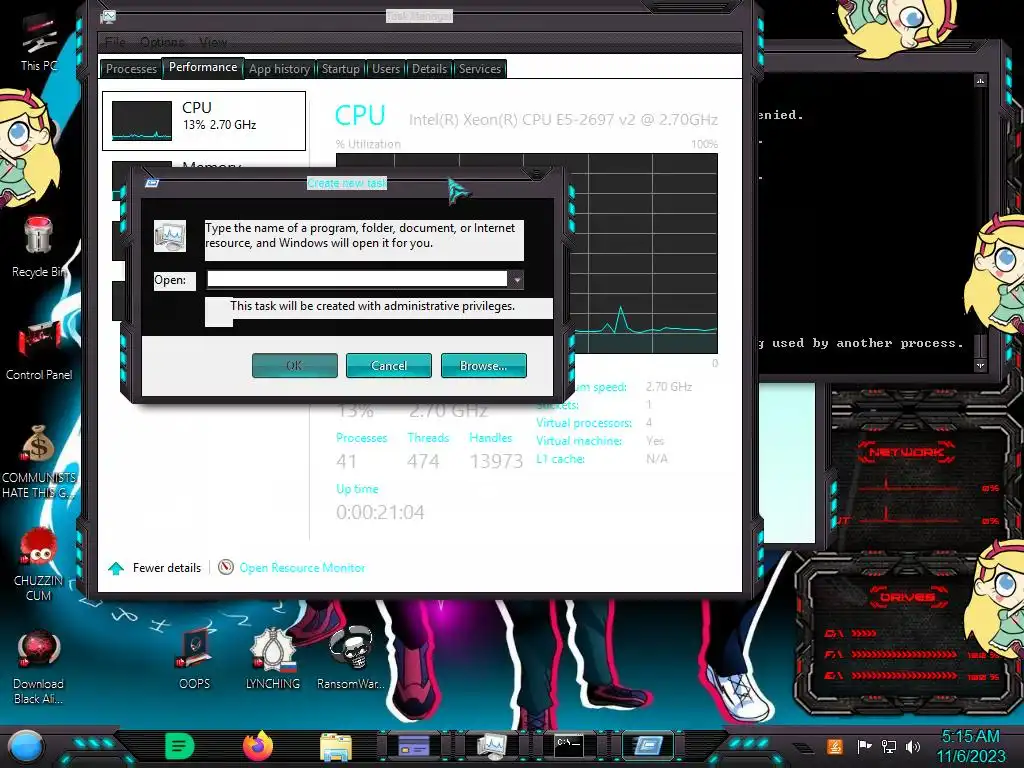Show hidden tray icons arrow
The image size is (1024, 768).
pos(803,746)
